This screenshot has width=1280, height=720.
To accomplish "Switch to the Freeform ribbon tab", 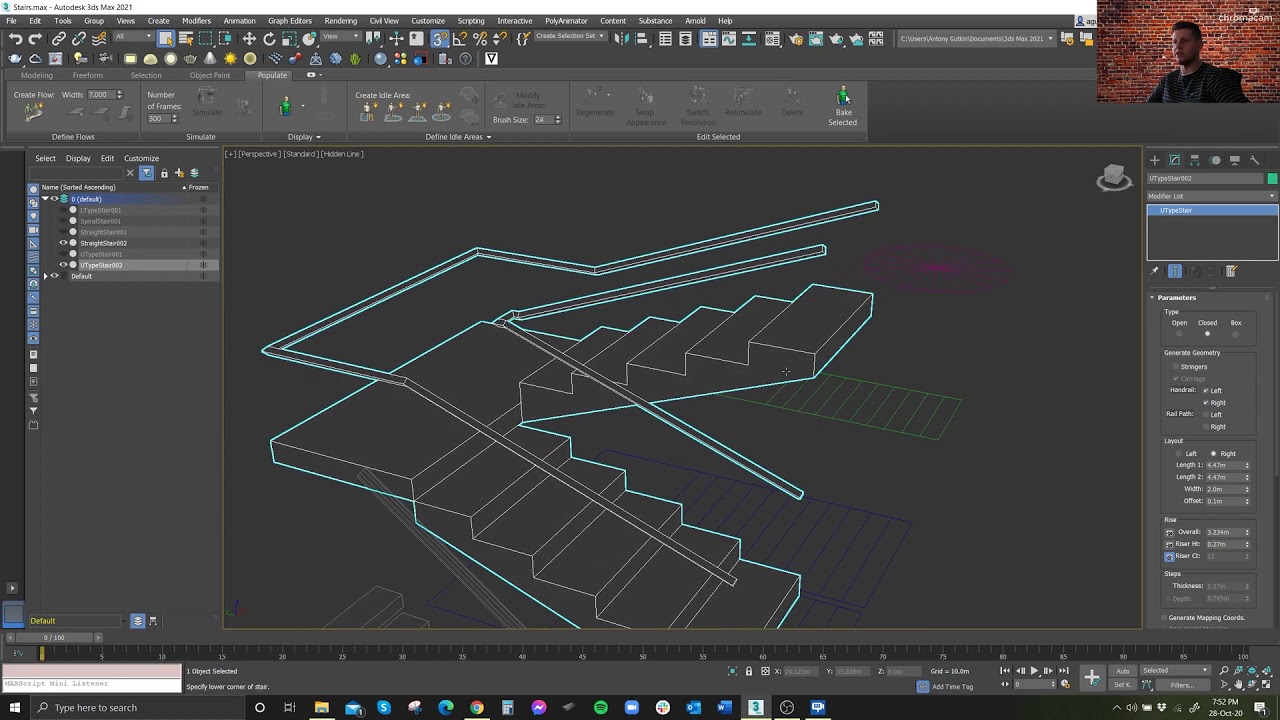I will pyautogui.click(x=87, y=75).
